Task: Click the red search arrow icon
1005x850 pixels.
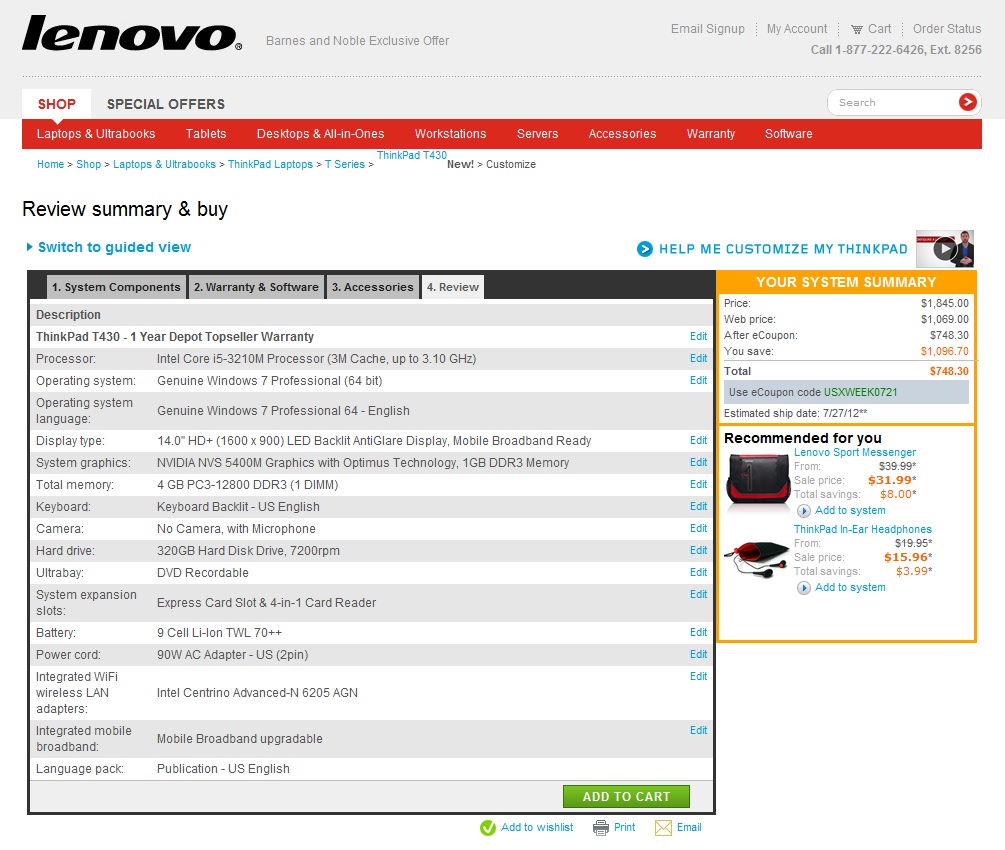Action: (967, 102)
